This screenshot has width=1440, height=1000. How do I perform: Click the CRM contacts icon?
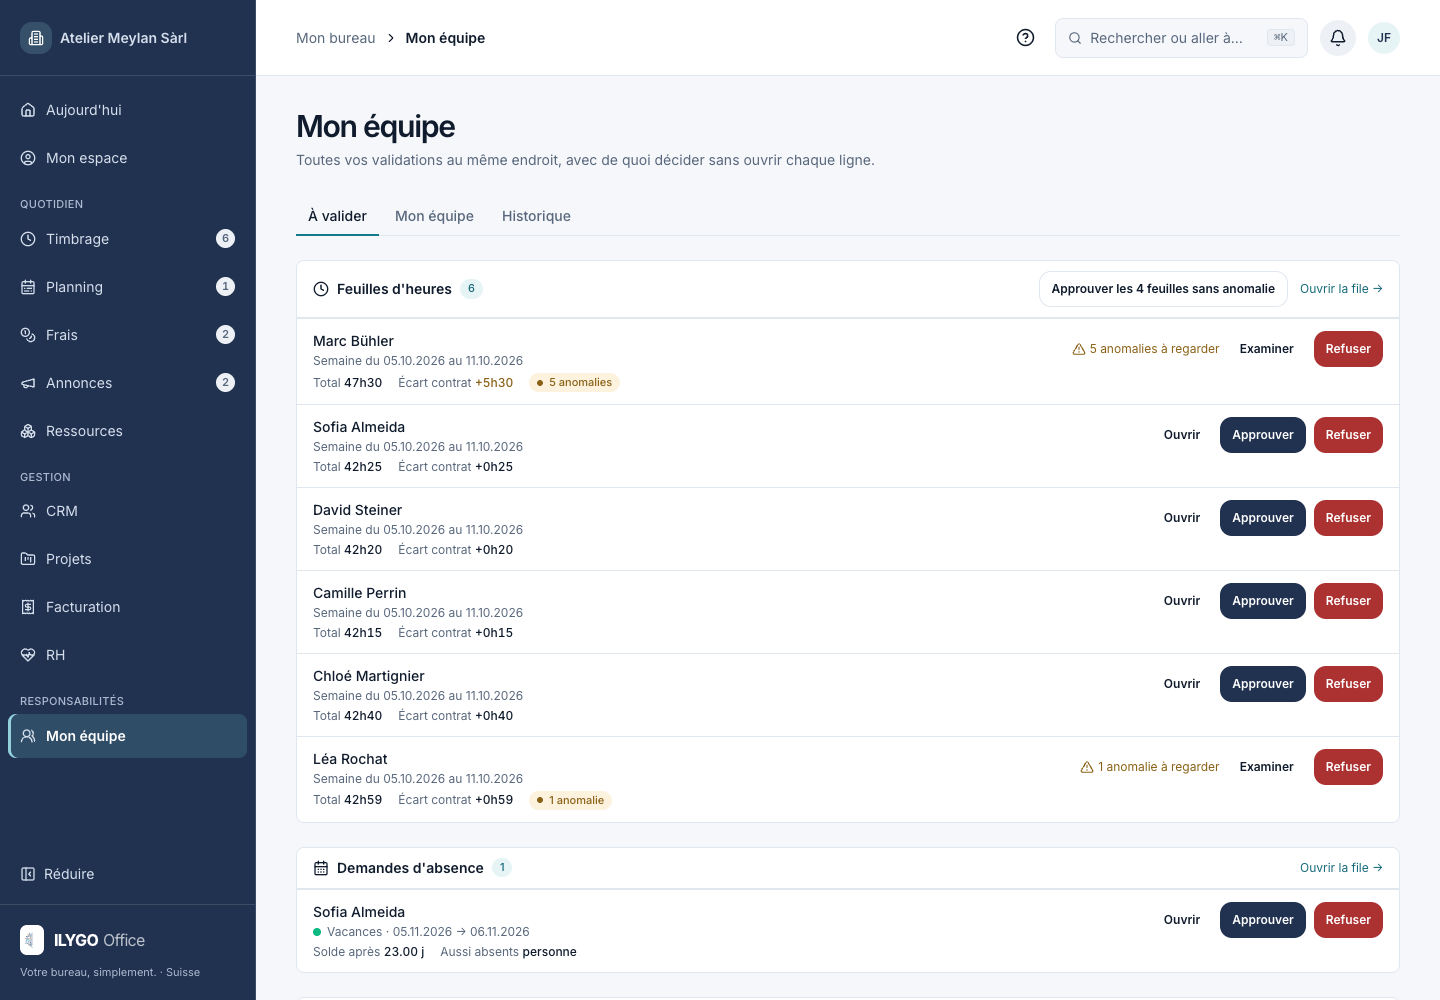click(28, 511)
